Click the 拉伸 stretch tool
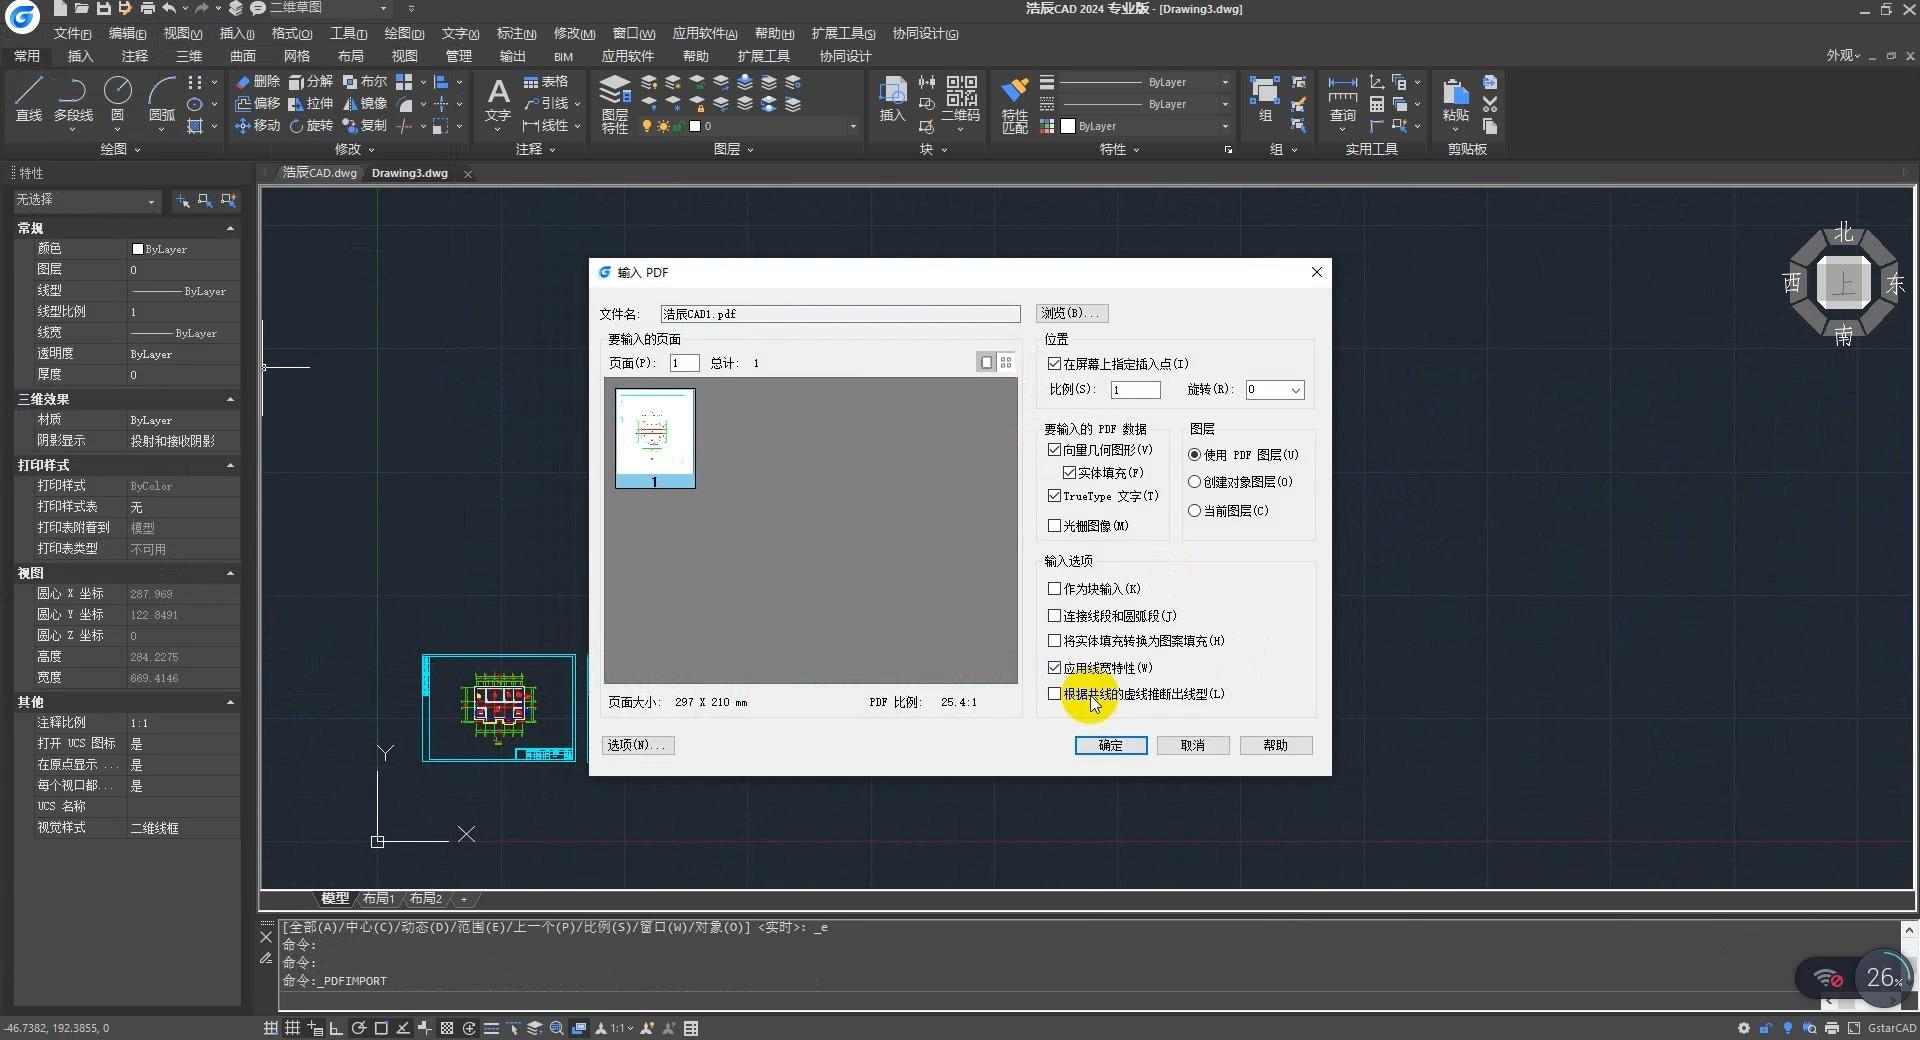1920x1040 pixels. click(311, 104)
